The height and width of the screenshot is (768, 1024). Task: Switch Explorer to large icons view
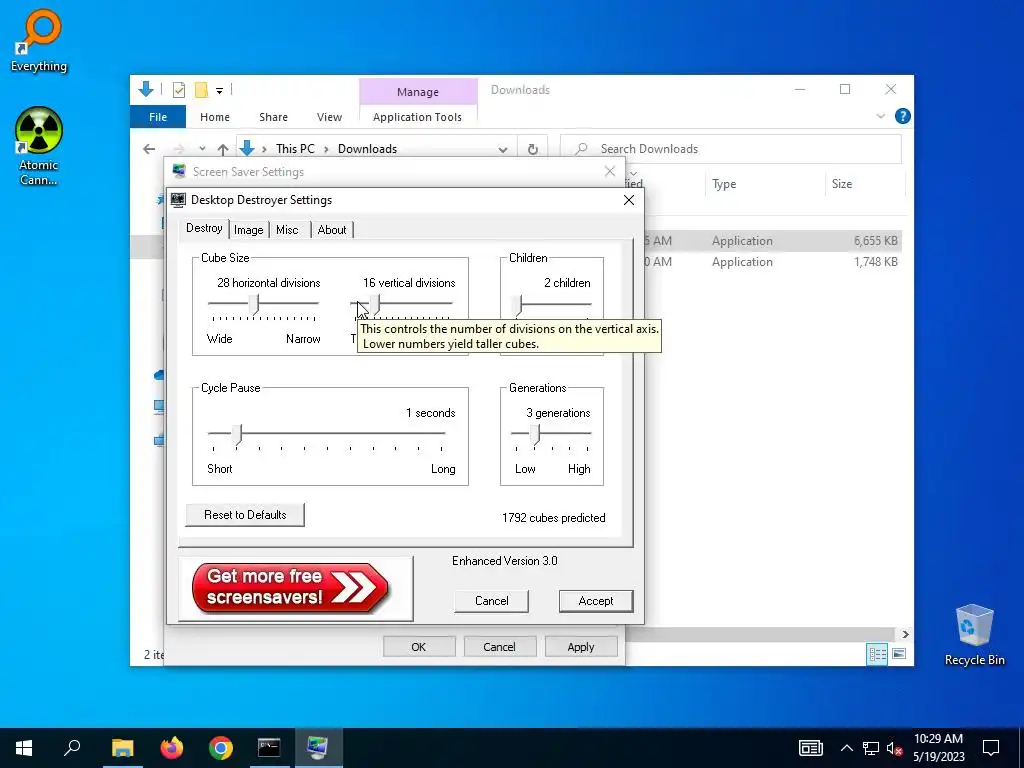coord(899,654)
